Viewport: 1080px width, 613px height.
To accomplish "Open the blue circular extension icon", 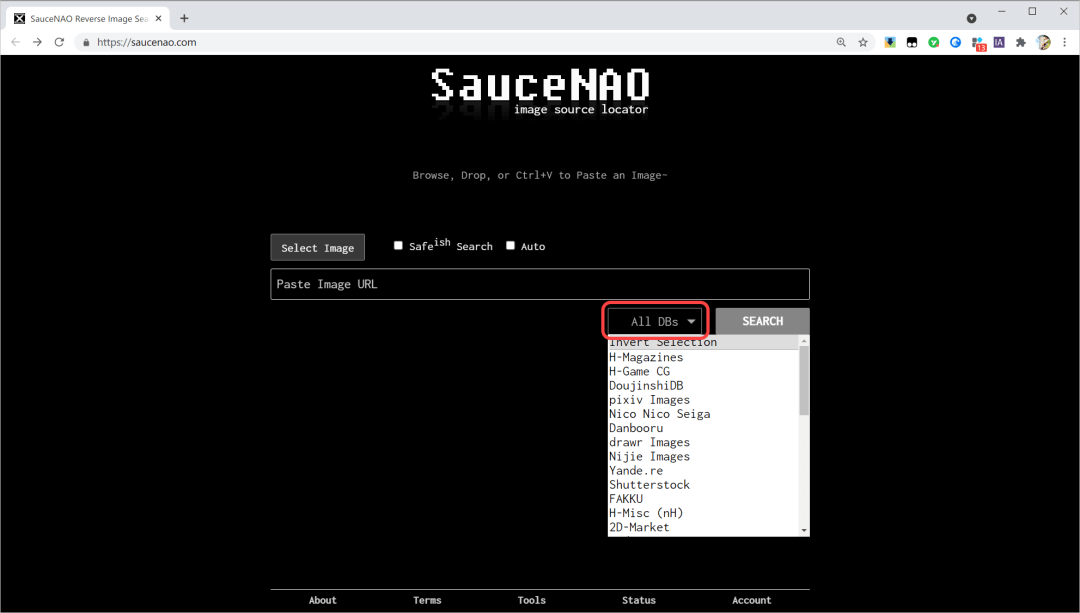I will 955,42.
